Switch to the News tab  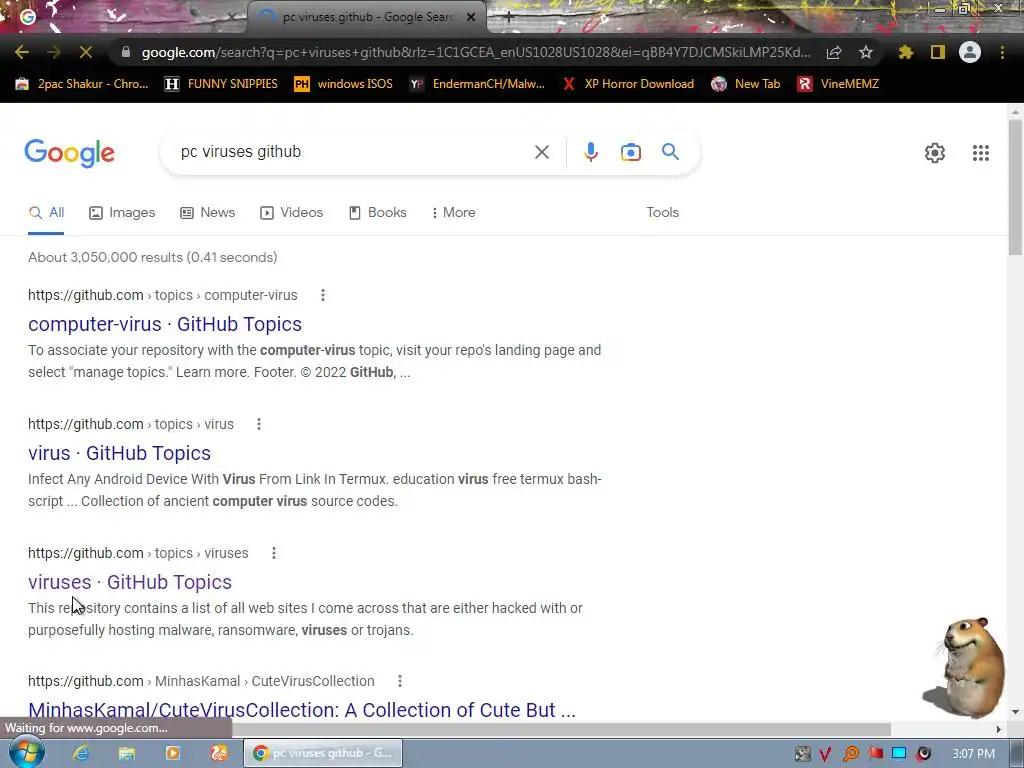[x=208, y=213]
